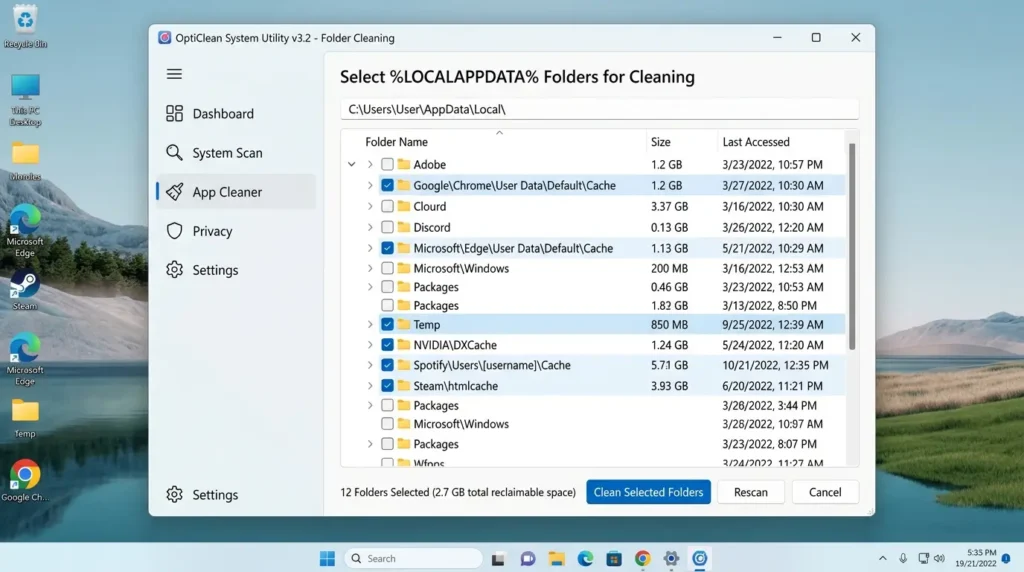Select the App Cleaner section
This screenshot has width=1024, height=572.
click(236, 192)
